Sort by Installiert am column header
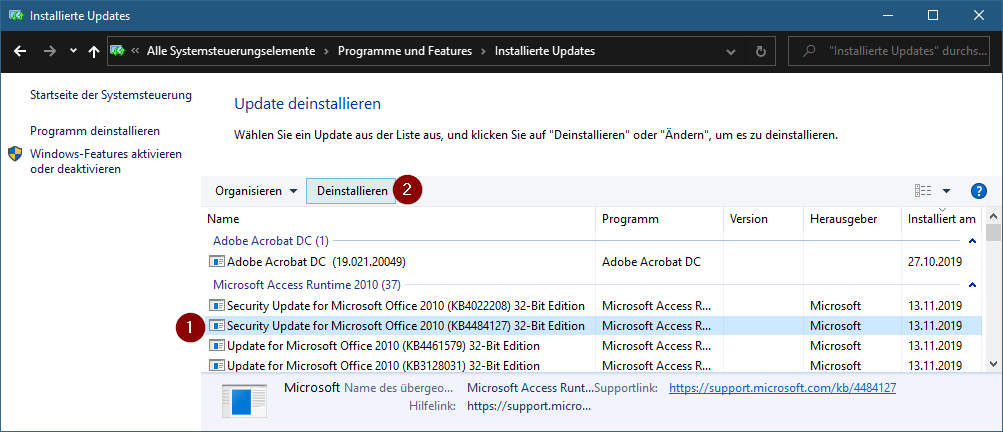 942,219
